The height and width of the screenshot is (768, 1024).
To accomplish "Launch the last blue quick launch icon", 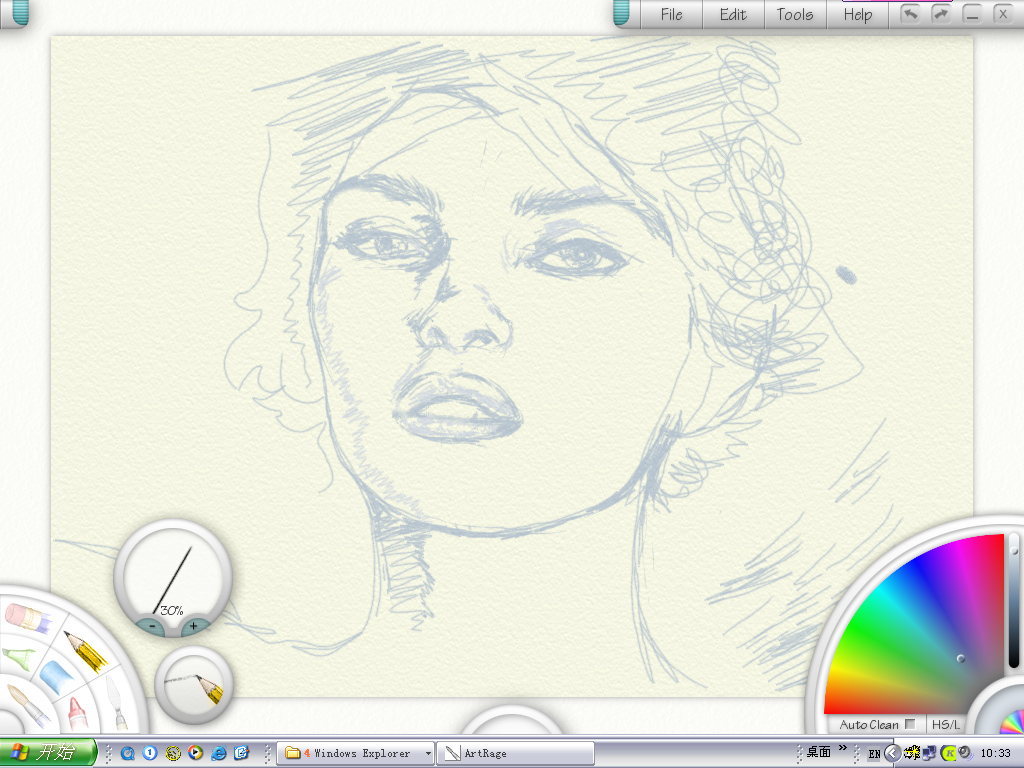I will [x=242, y=753].
